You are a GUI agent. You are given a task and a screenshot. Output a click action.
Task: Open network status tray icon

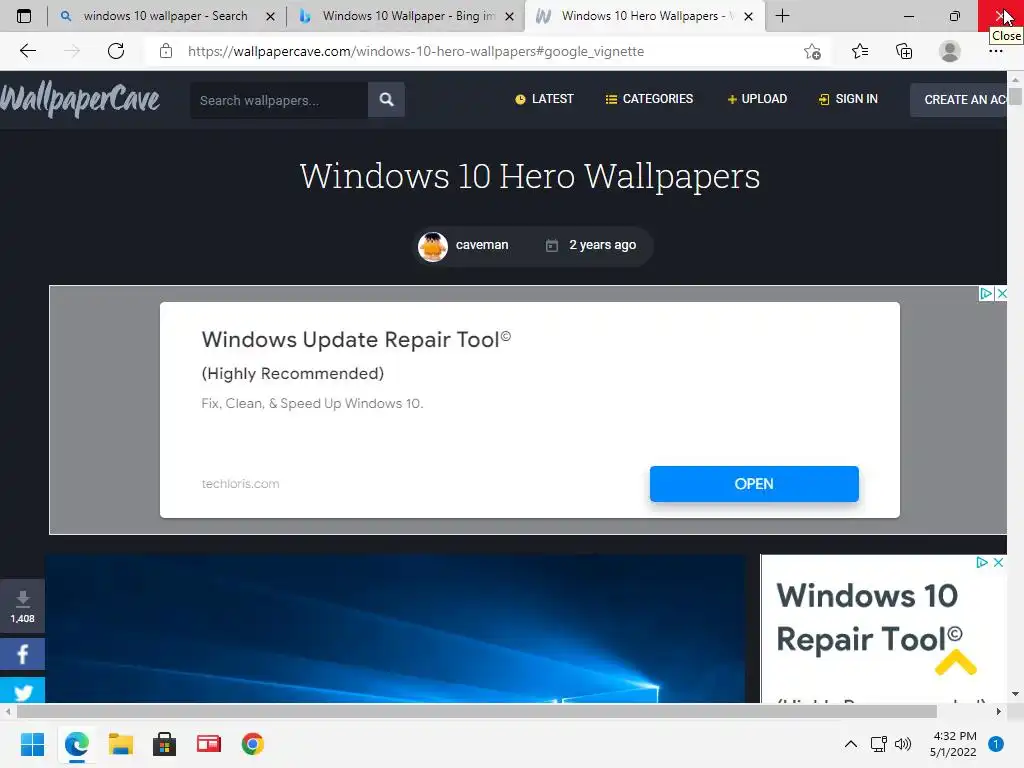coord(879,744)
